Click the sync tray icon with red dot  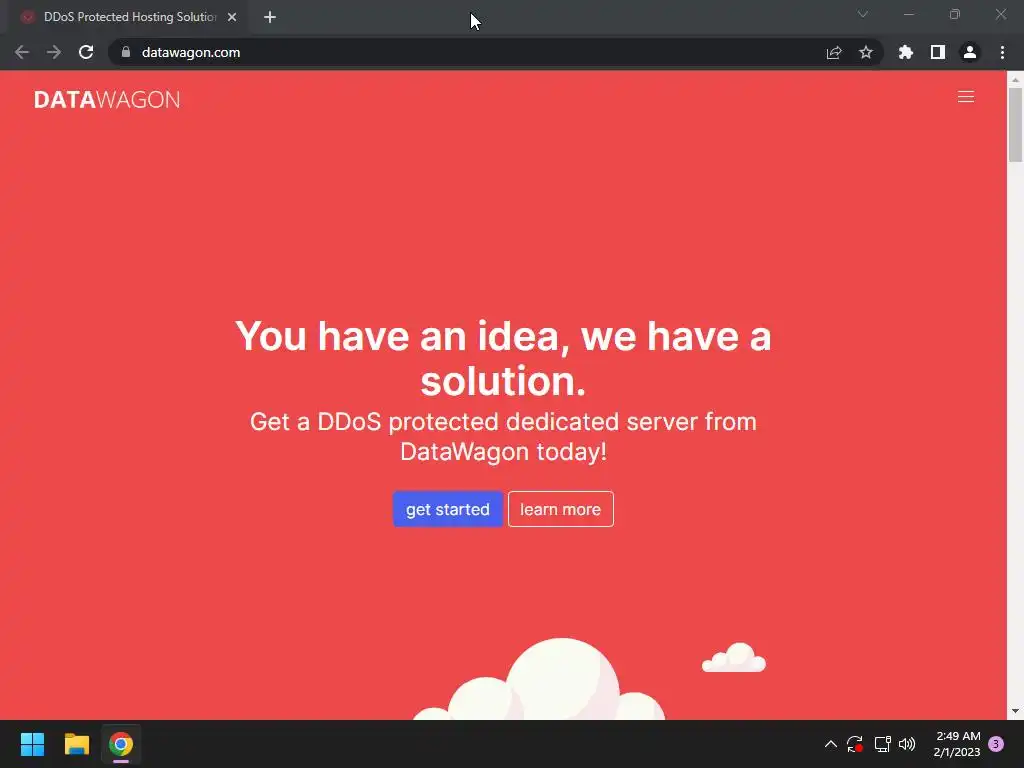855,744
